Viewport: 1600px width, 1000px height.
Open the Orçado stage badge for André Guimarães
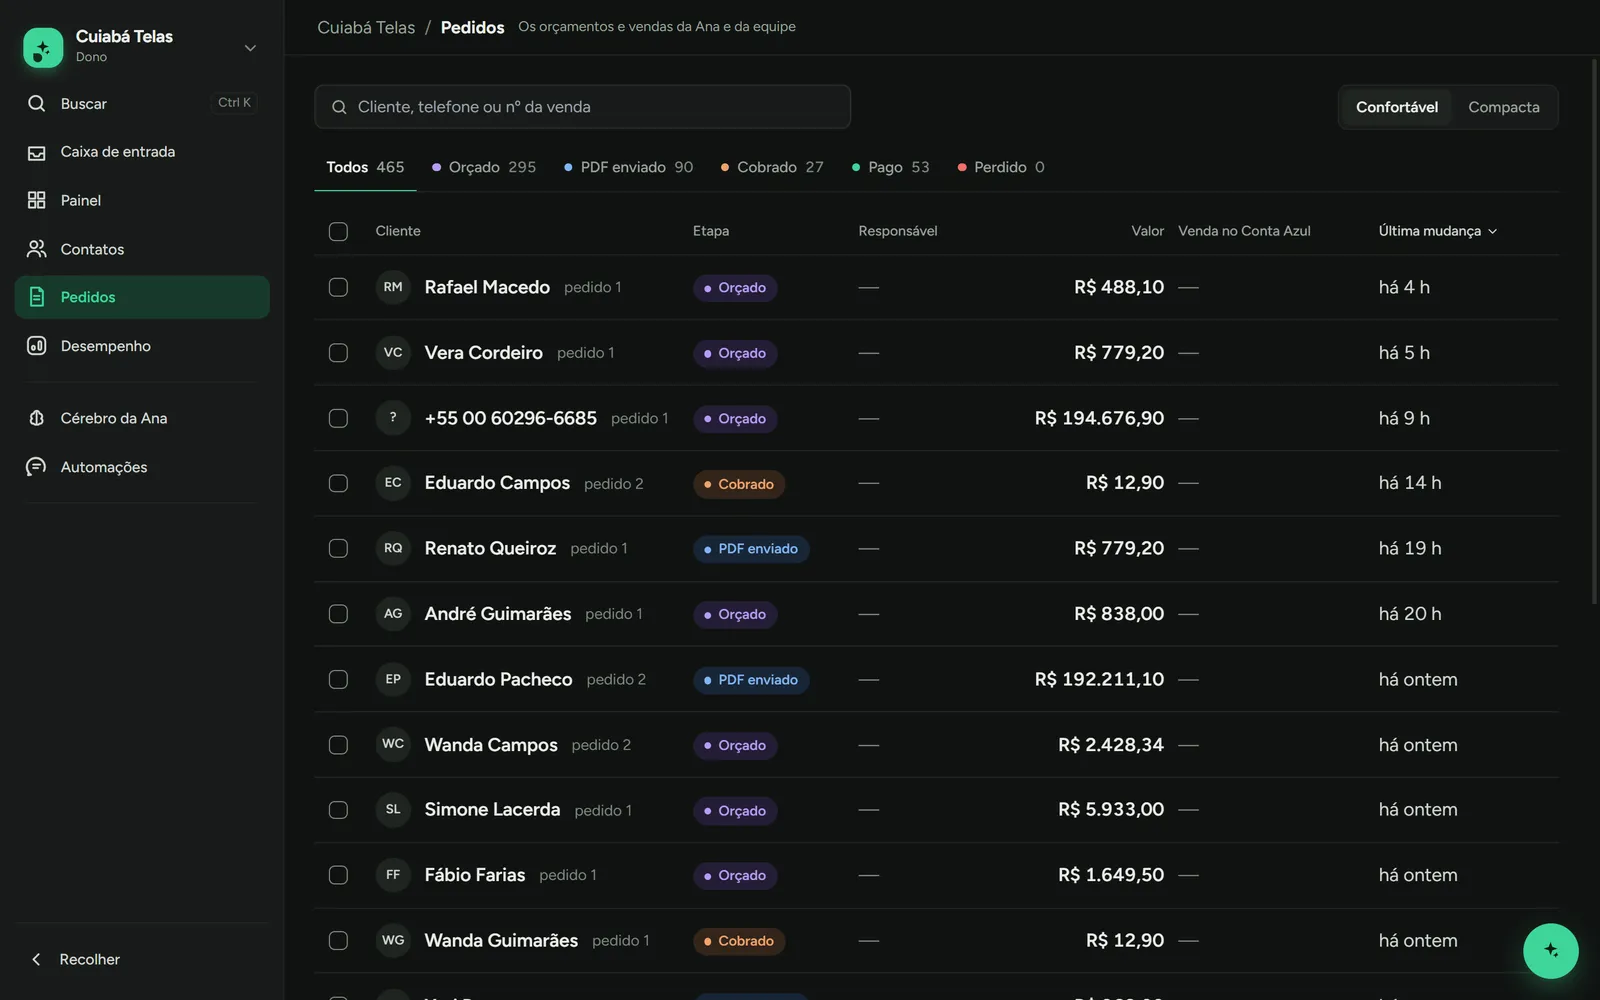(735, 614)
